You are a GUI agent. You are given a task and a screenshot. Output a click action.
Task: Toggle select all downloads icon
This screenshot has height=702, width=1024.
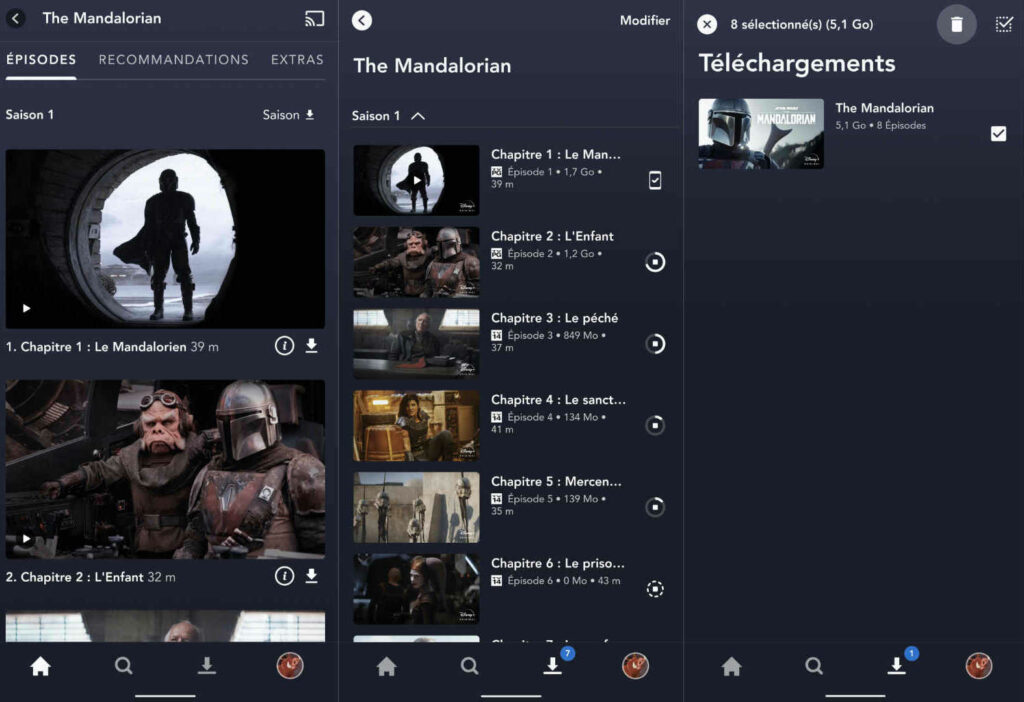[x=1004, y=24]
